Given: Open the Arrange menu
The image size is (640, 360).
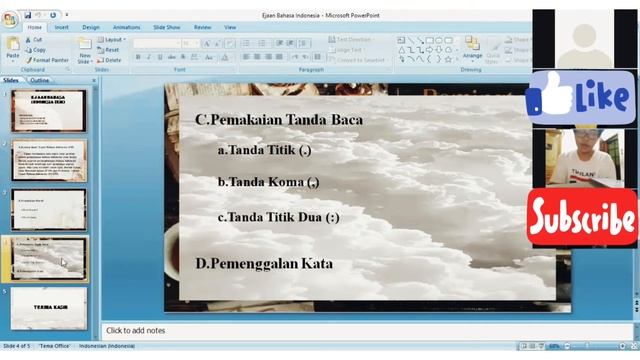Looking at the screenshot, I should point(472,48).
